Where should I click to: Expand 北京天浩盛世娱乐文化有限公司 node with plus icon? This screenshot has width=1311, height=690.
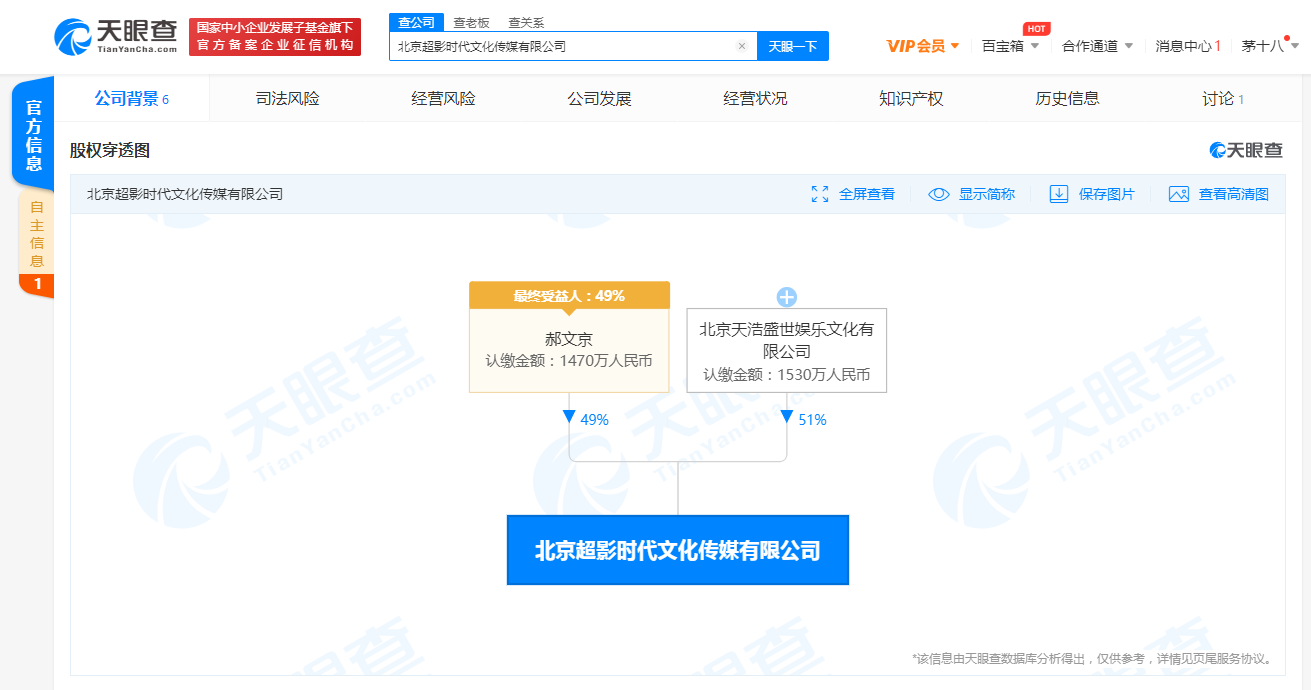(787, 297)
